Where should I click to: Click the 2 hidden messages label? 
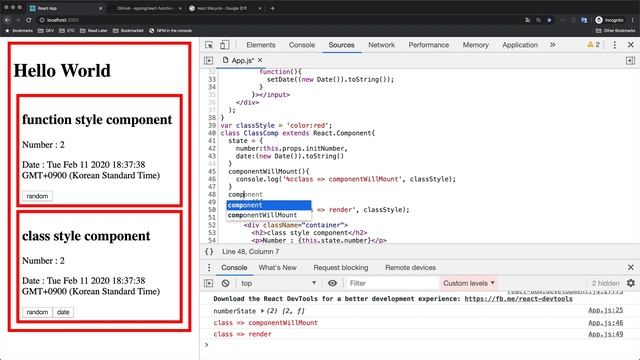605,283
